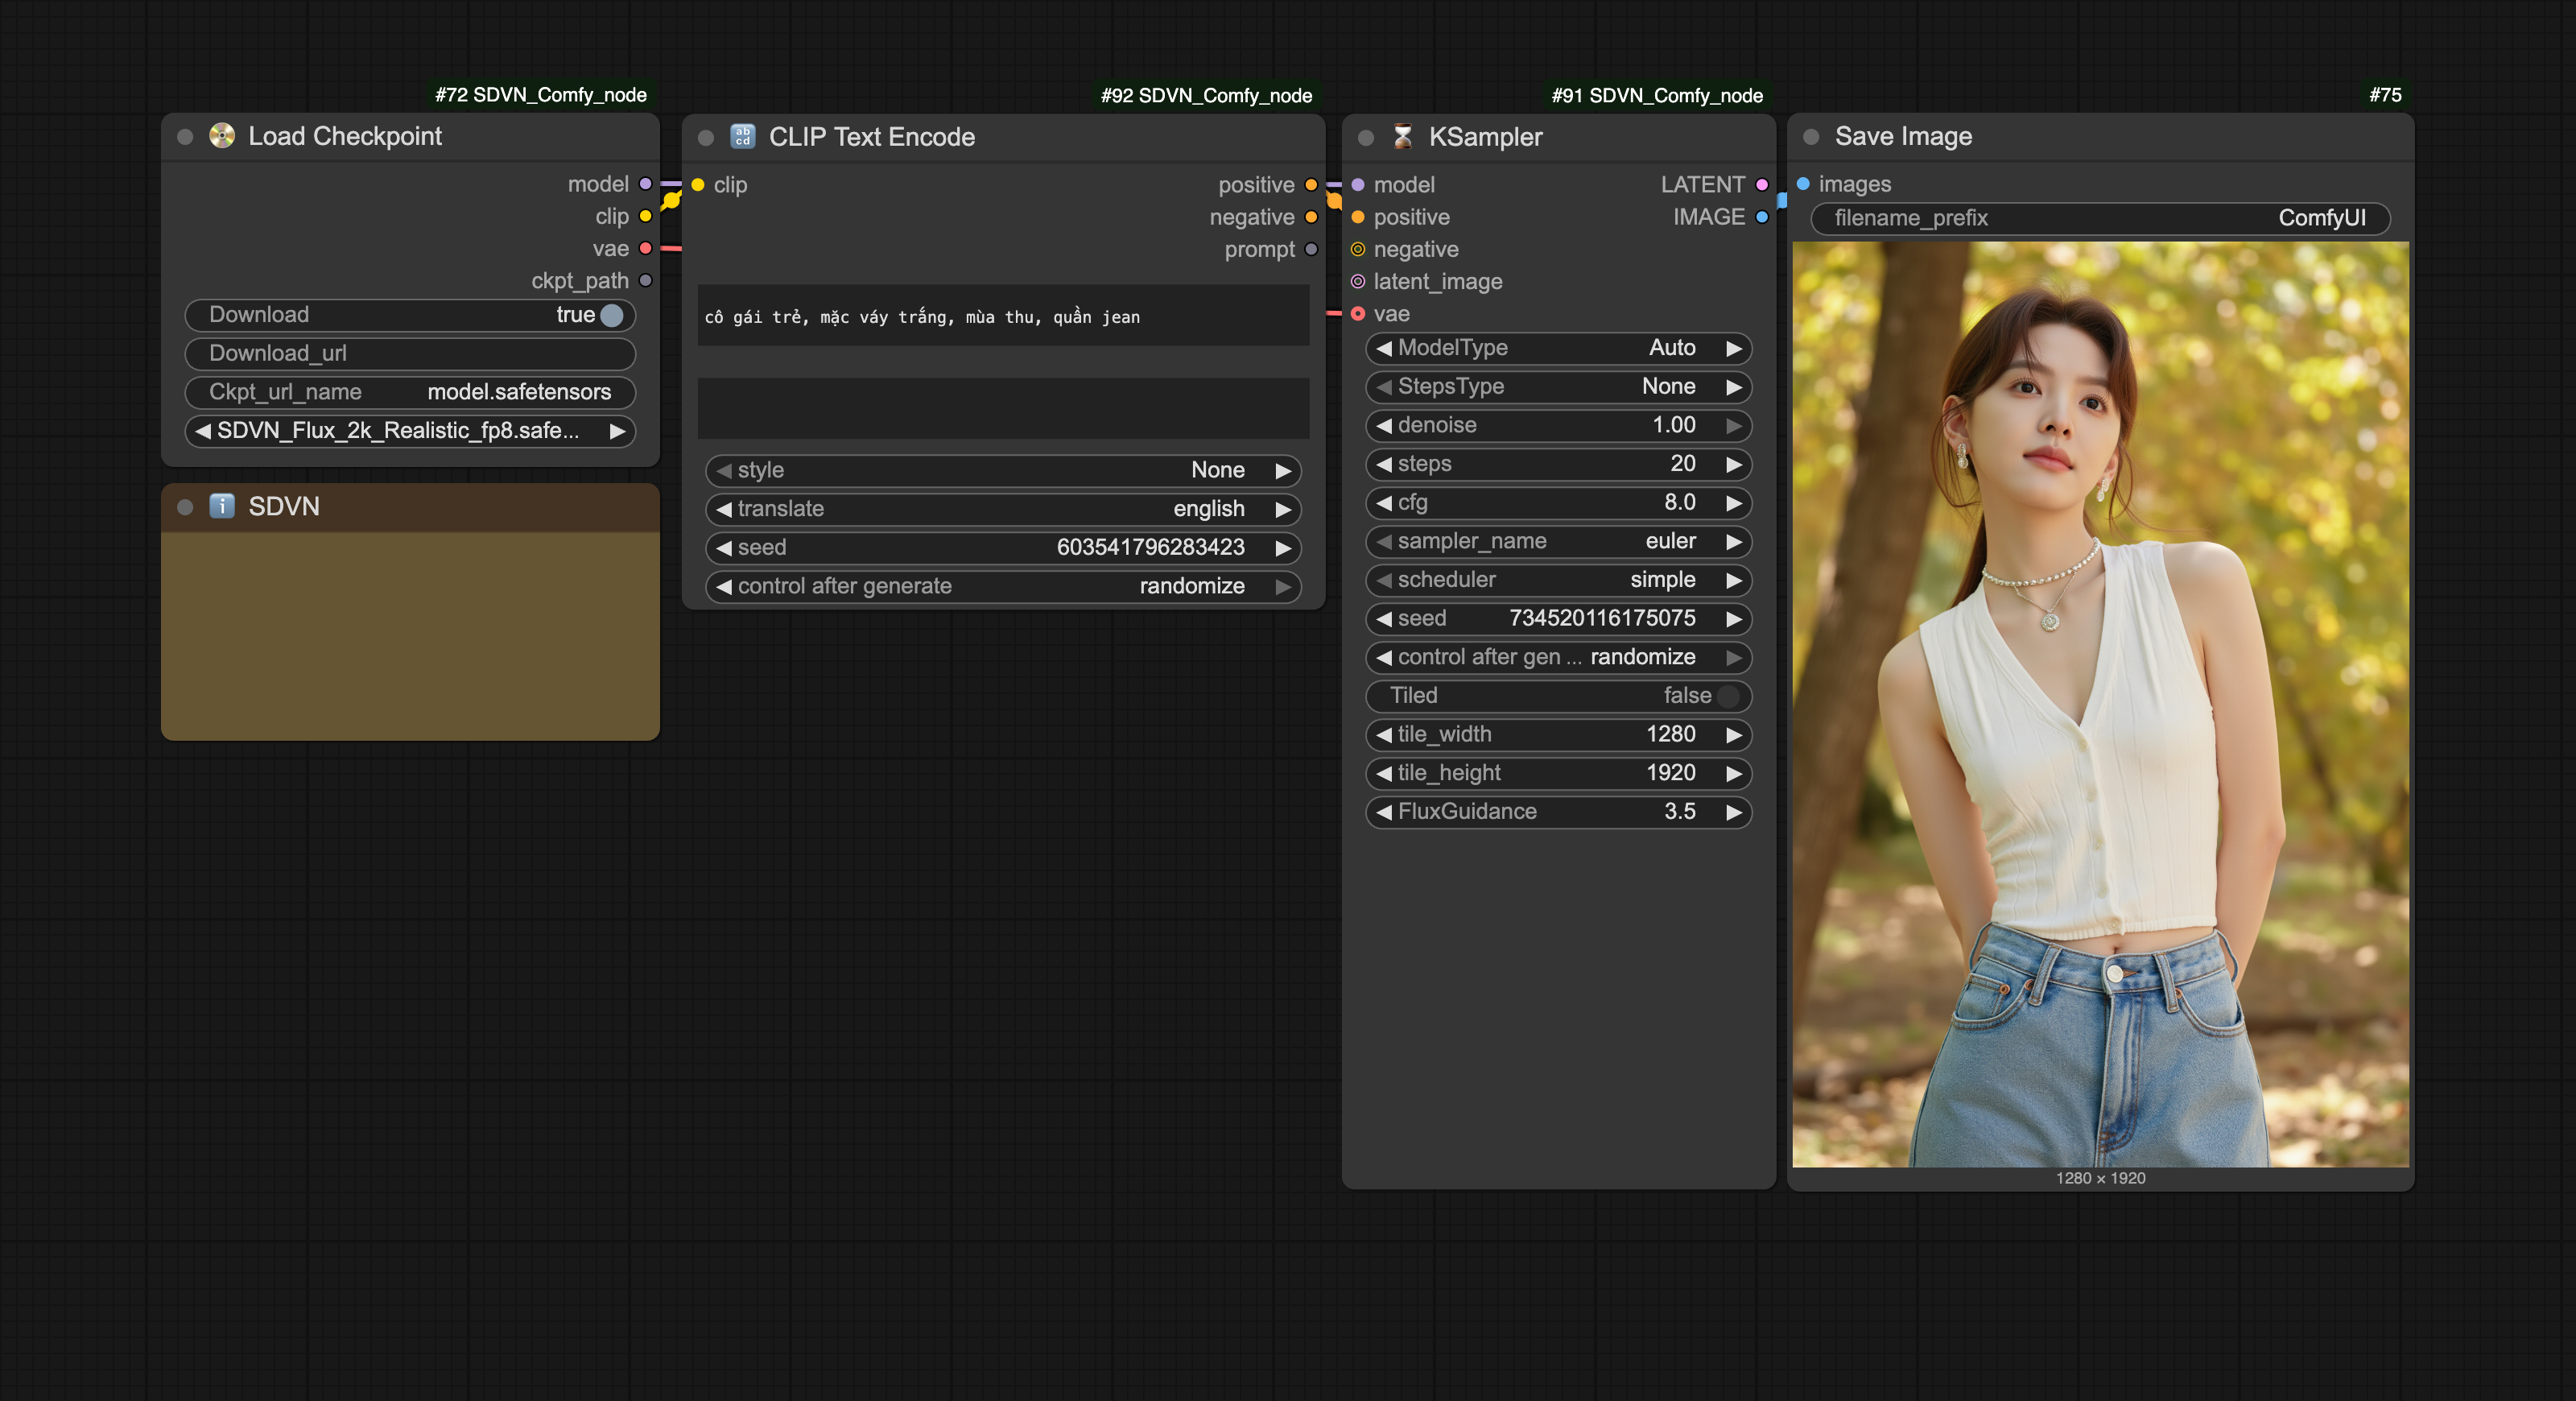Image resolution: width=2576 pixels, height=1401 pixels.
Task: Collapse the CLIP Text Encode node dot
Action: [x=706, y=138]
